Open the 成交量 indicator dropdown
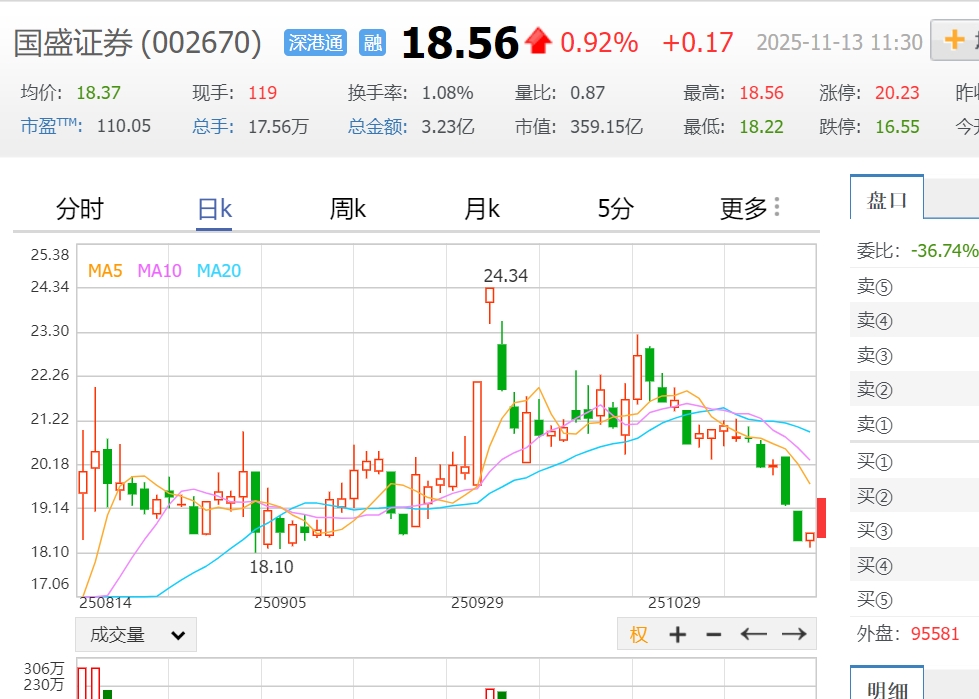 (136, 635)
